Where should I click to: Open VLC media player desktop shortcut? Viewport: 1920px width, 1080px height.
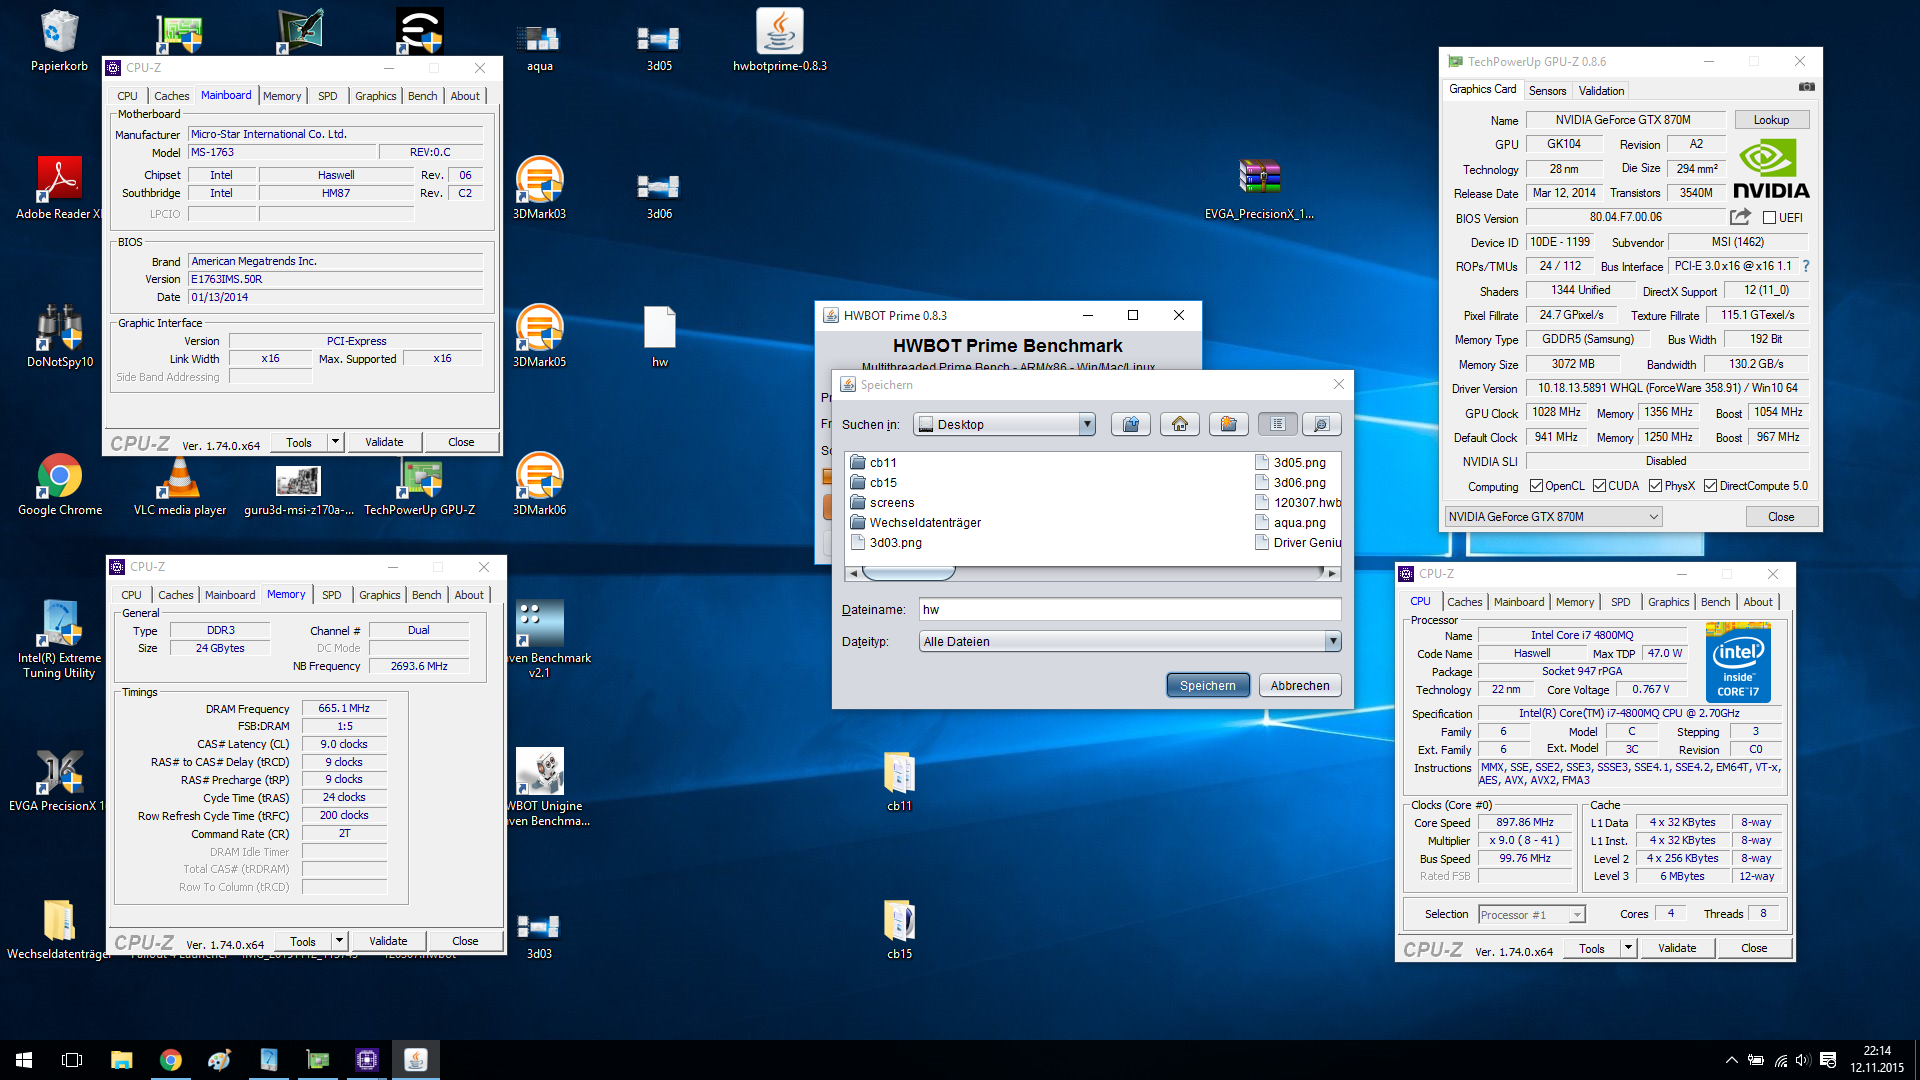(x=180, y=485)
